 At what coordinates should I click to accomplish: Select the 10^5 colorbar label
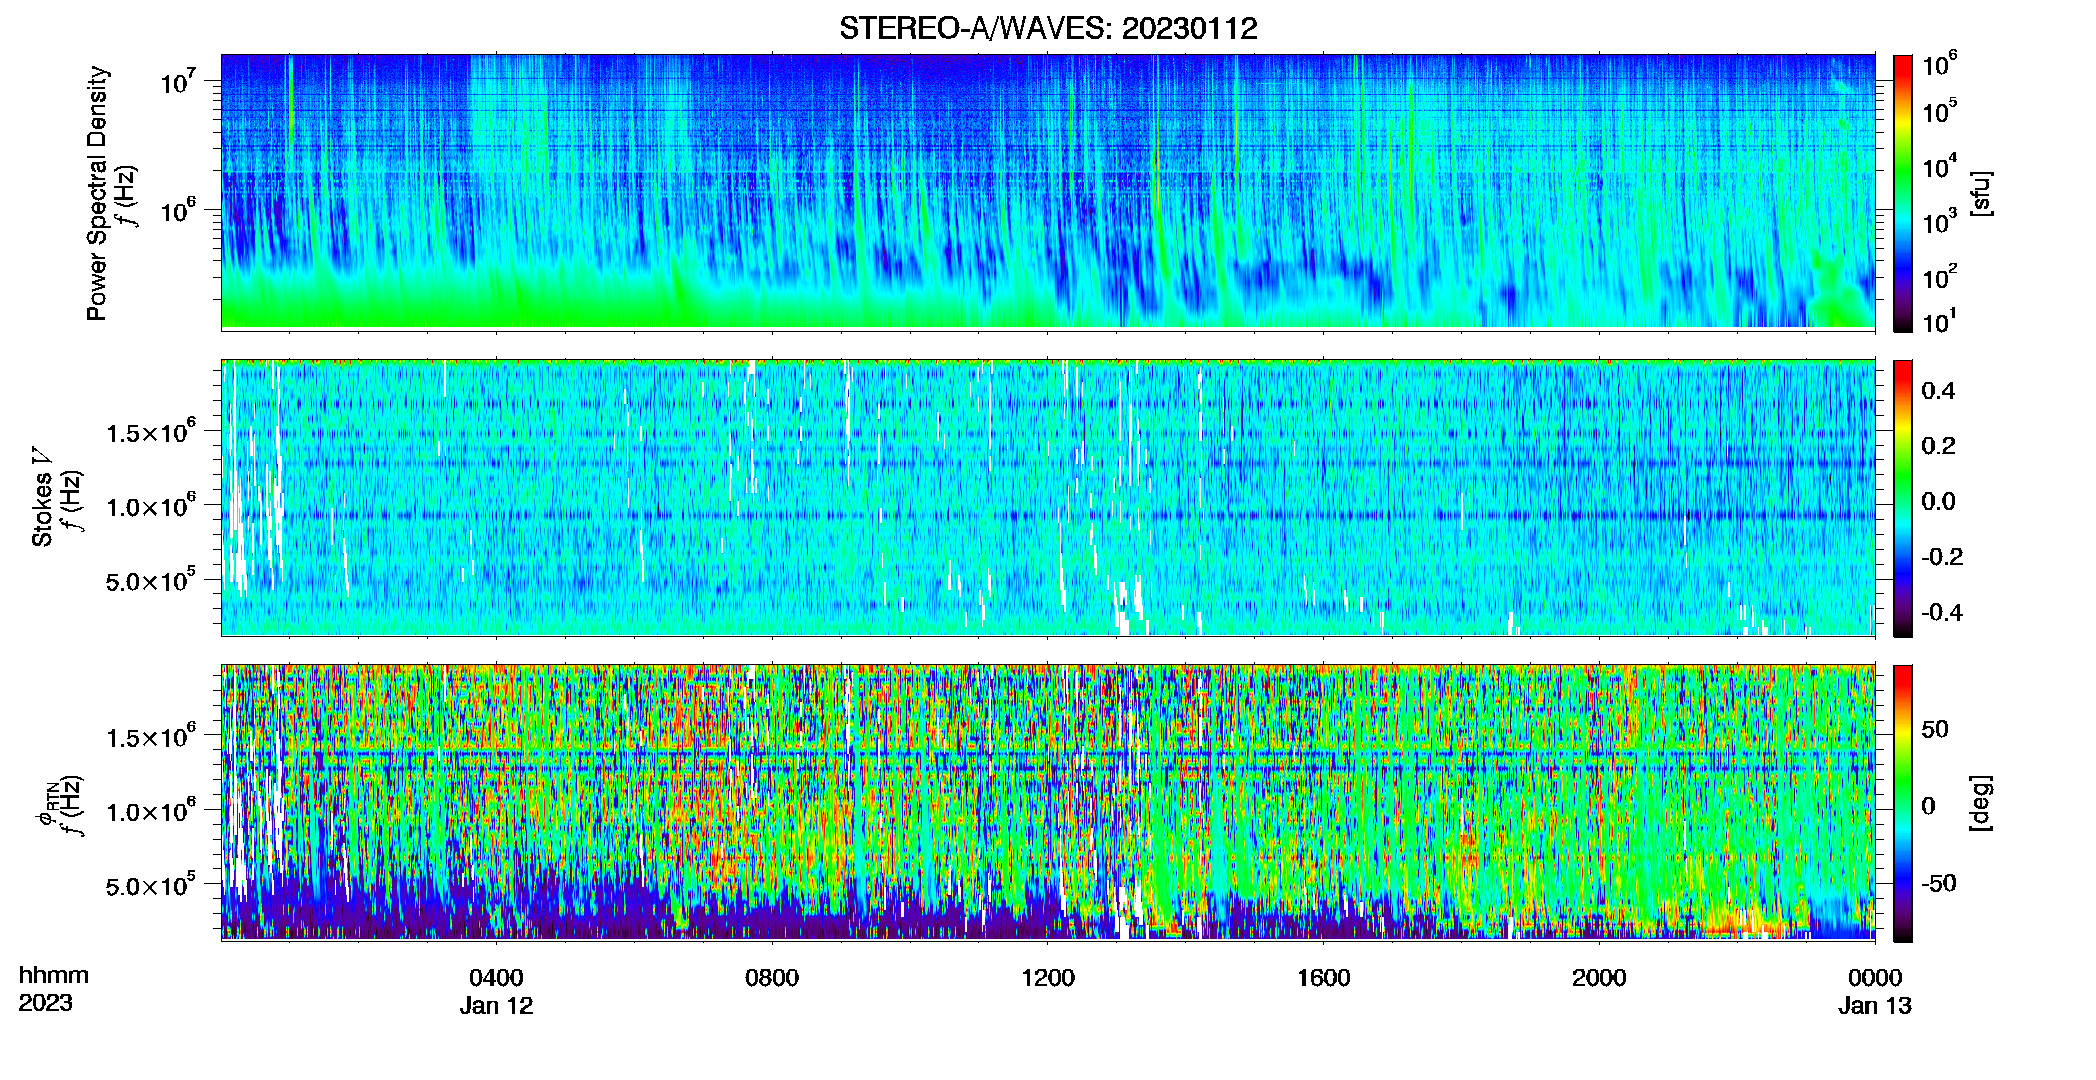tap(1940, 111)
